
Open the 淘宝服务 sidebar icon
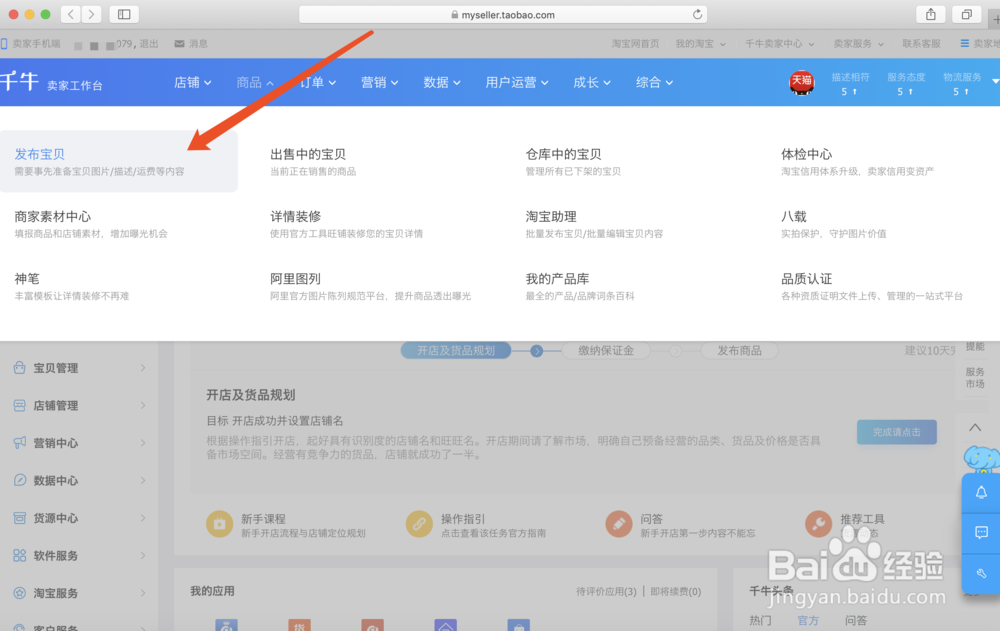[20, 593]
